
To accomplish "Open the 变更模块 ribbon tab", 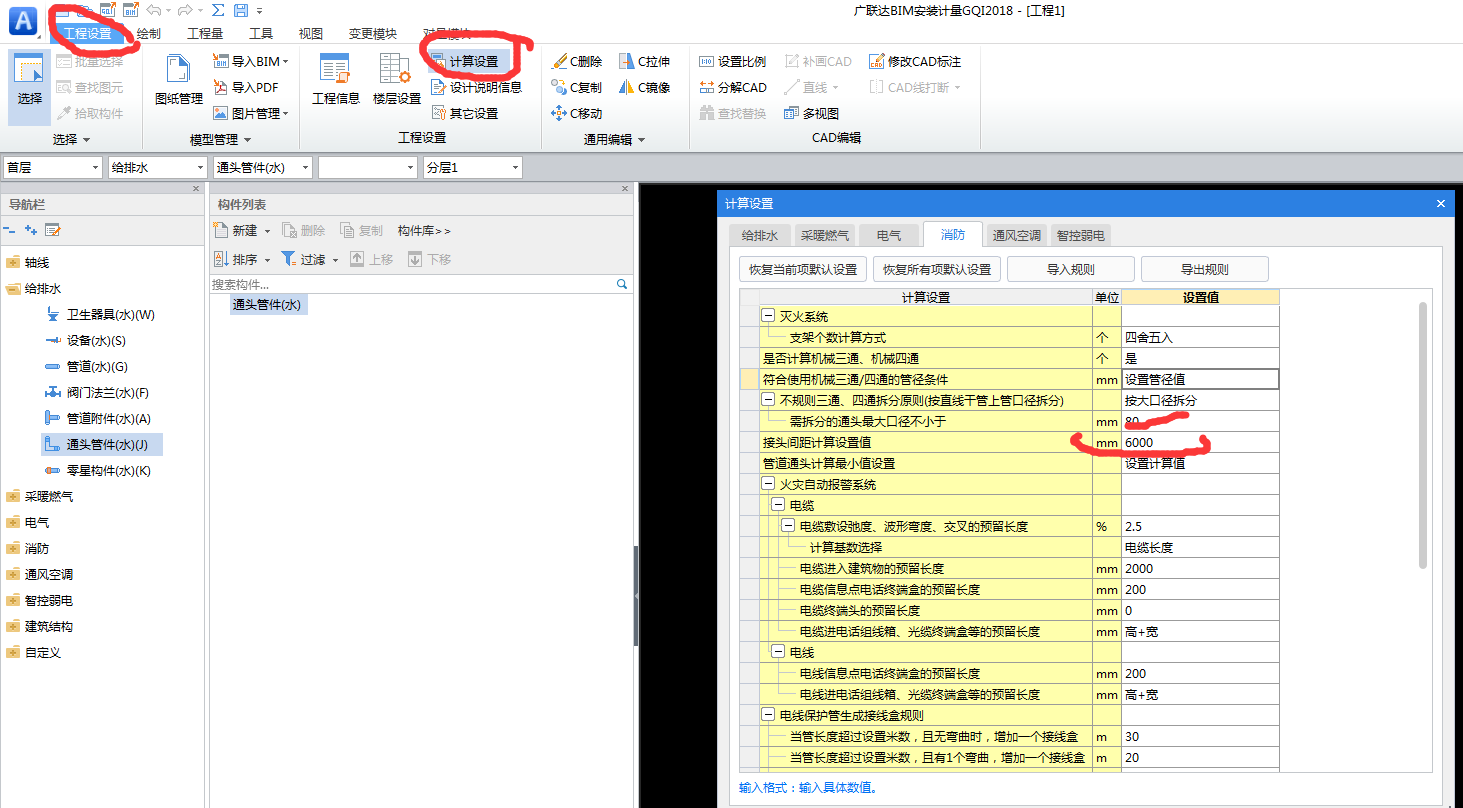I will pyautogui.click(x=373, y=33).
